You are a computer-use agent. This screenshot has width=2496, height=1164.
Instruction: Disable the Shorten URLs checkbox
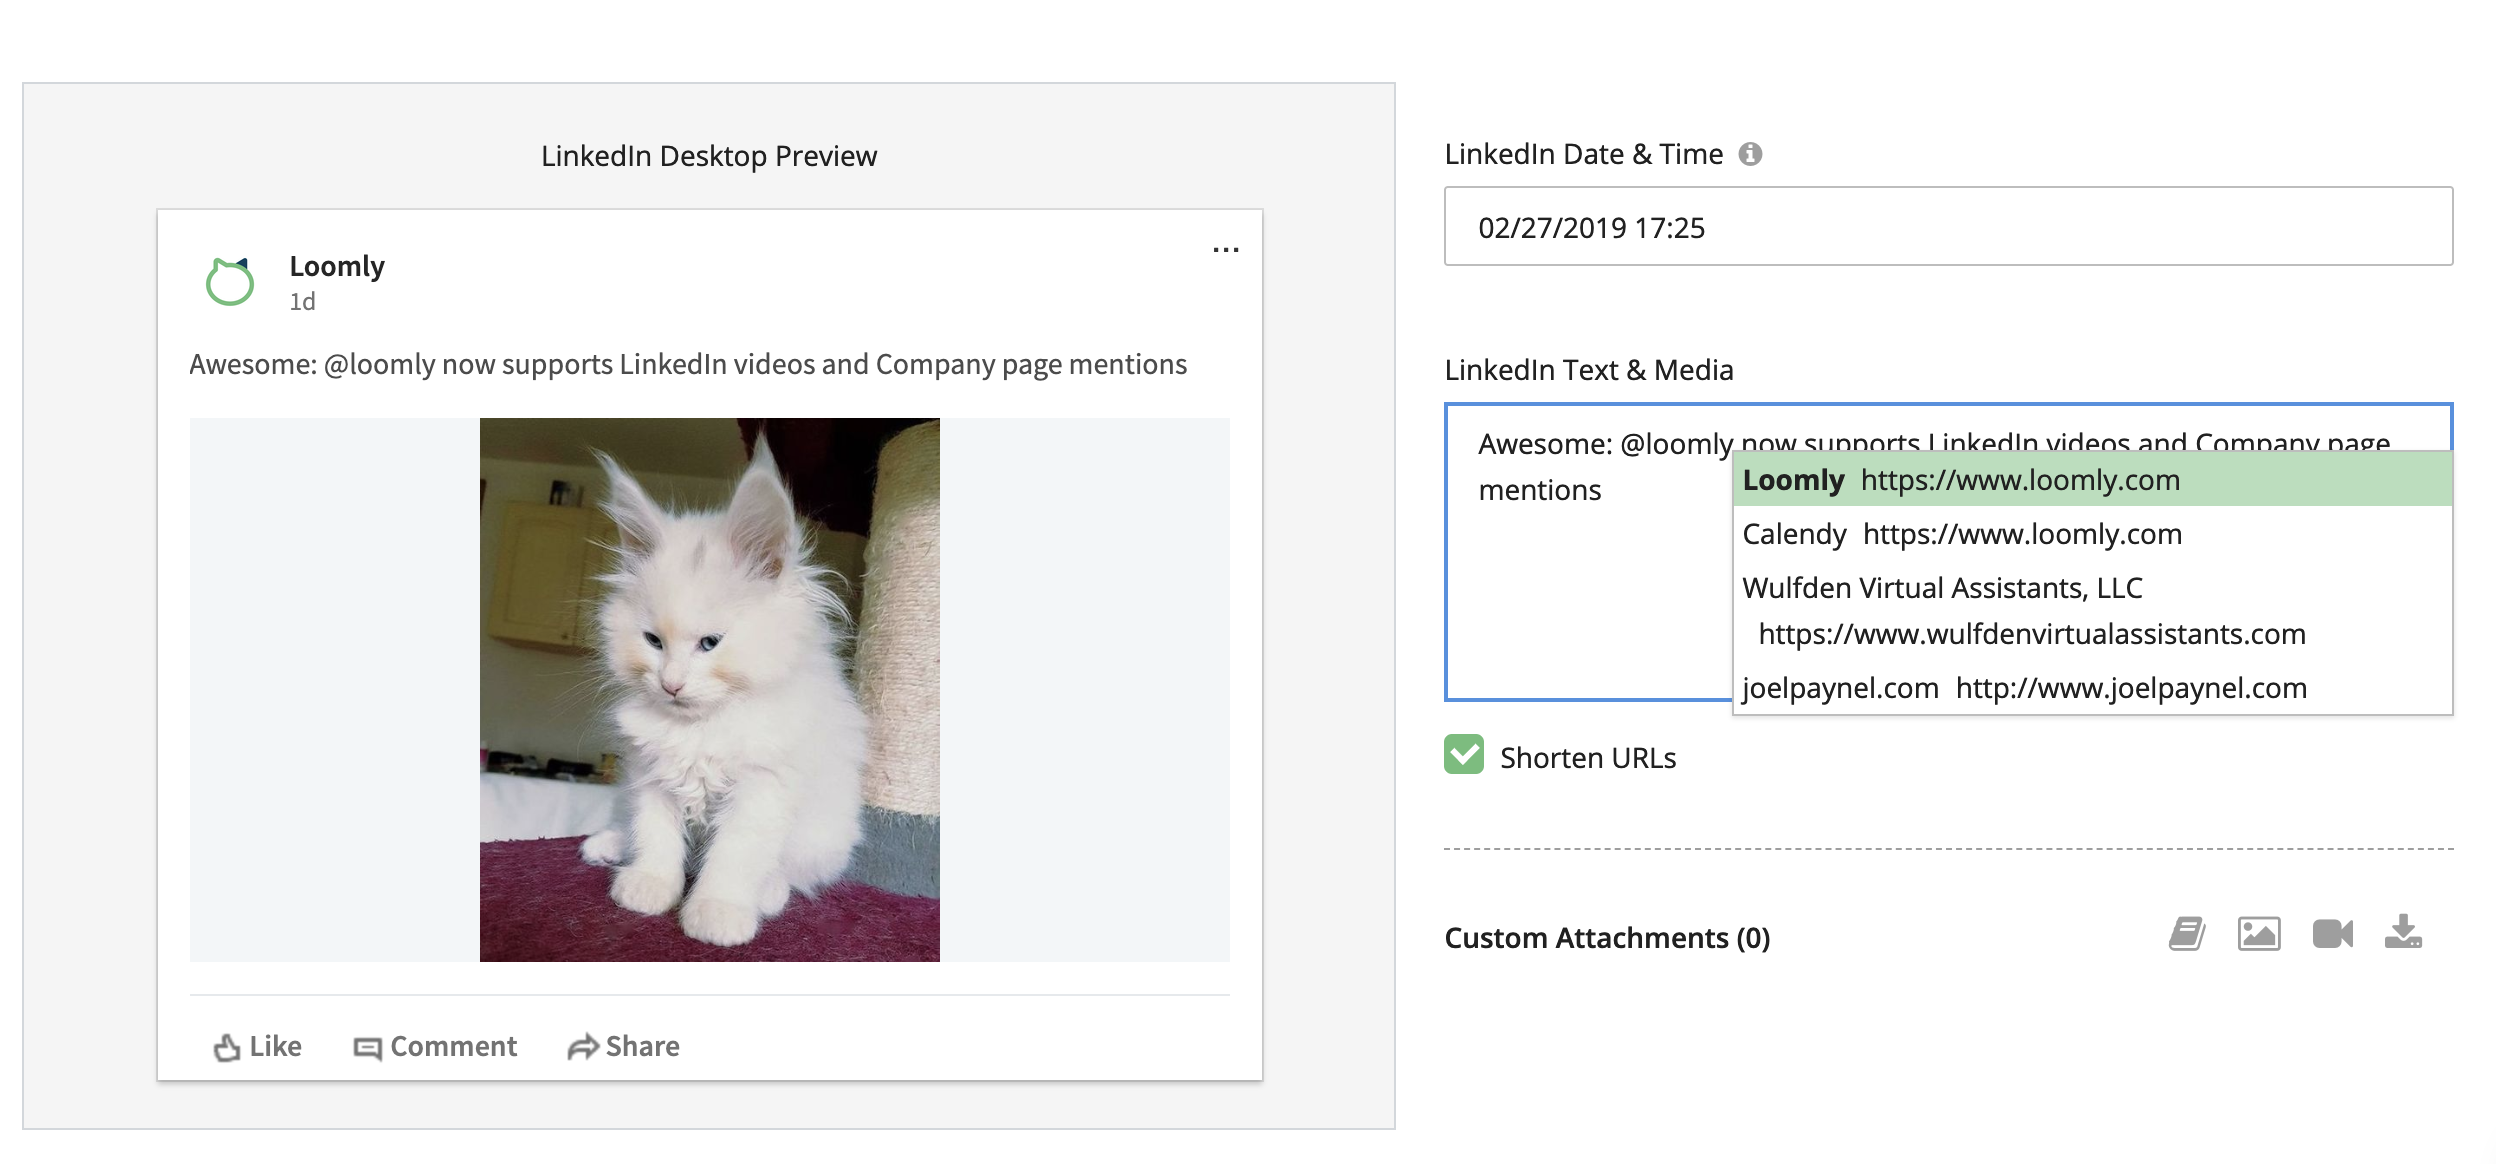click(x=1464, y=757)
